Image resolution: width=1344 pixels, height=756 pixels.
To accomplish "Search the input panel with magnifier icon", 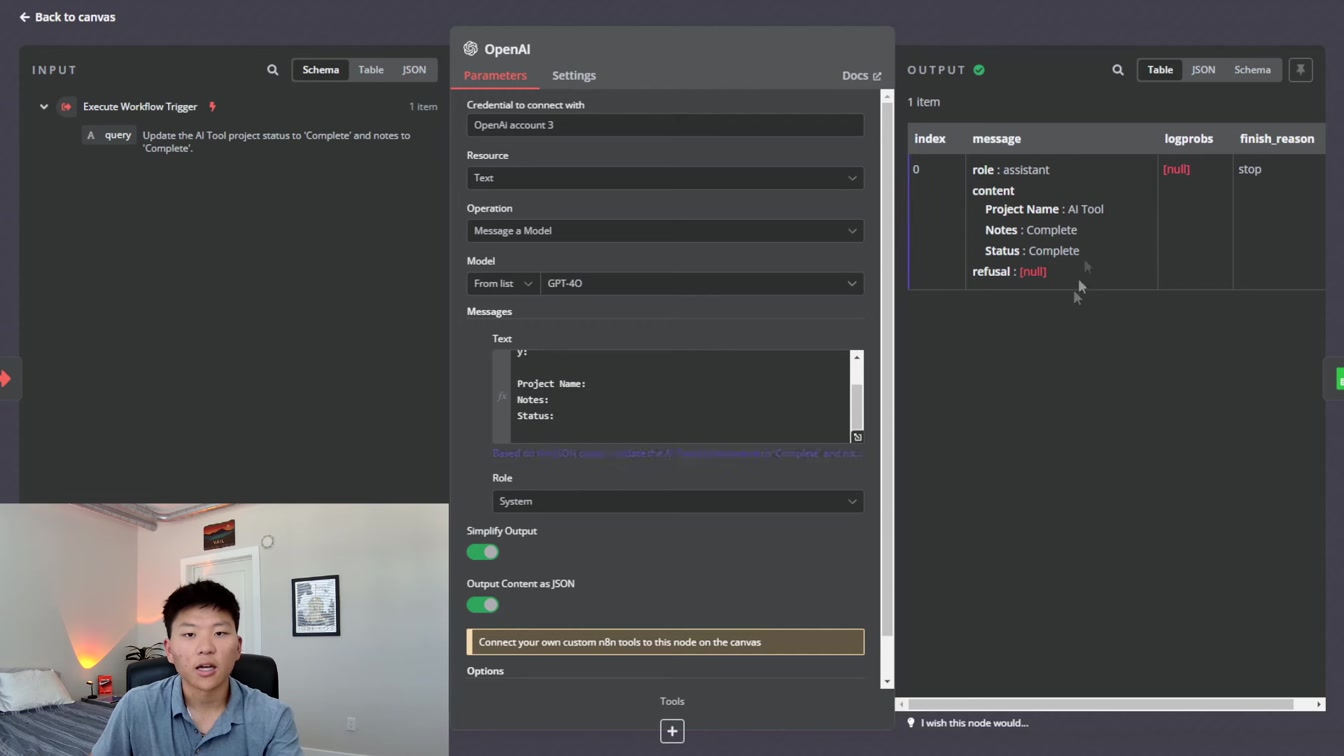I will pyautogui.click(x=273, y=70).
